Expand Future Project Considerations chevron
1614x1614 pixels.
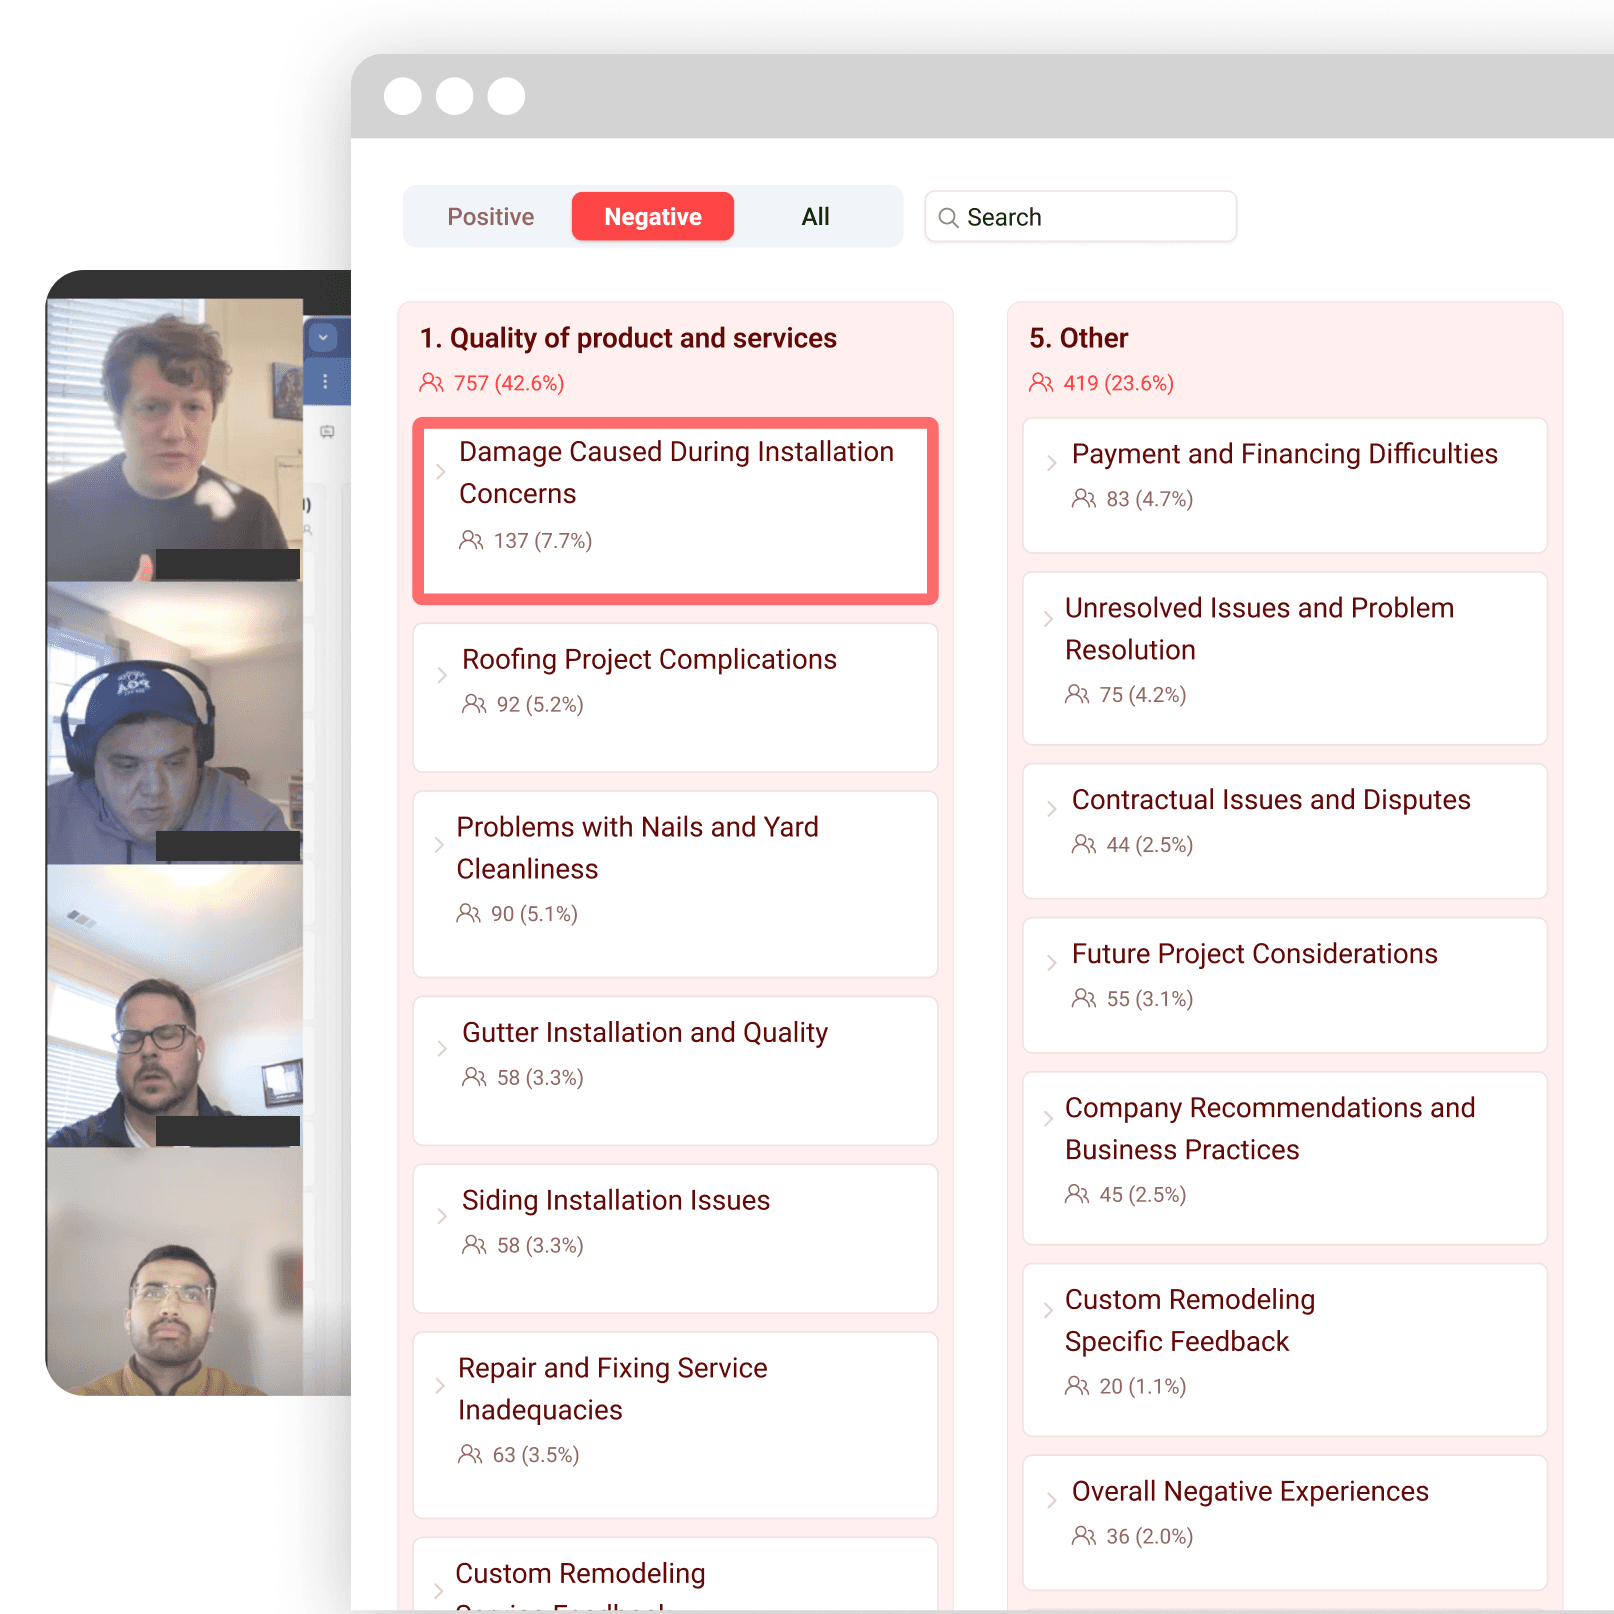[x=1051, y=963]
